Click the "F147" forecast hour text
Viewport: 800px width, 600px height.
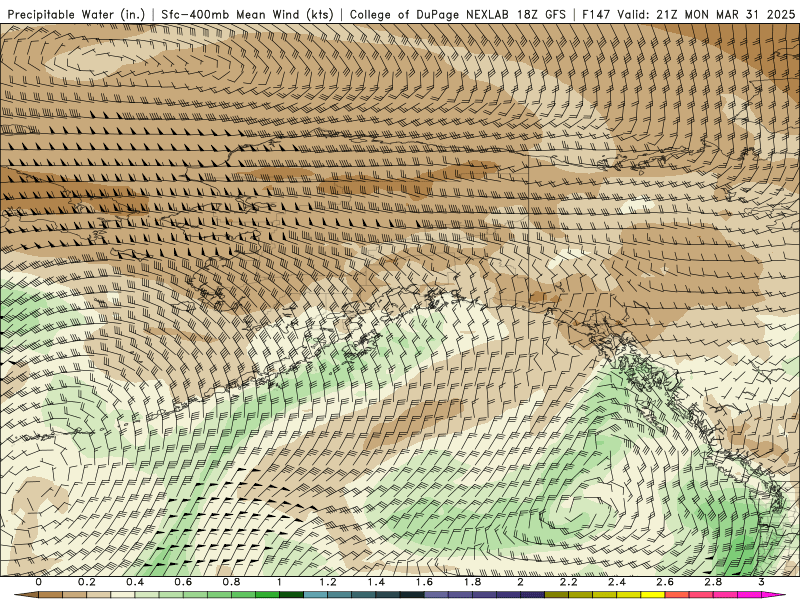(x=597, y=14)
